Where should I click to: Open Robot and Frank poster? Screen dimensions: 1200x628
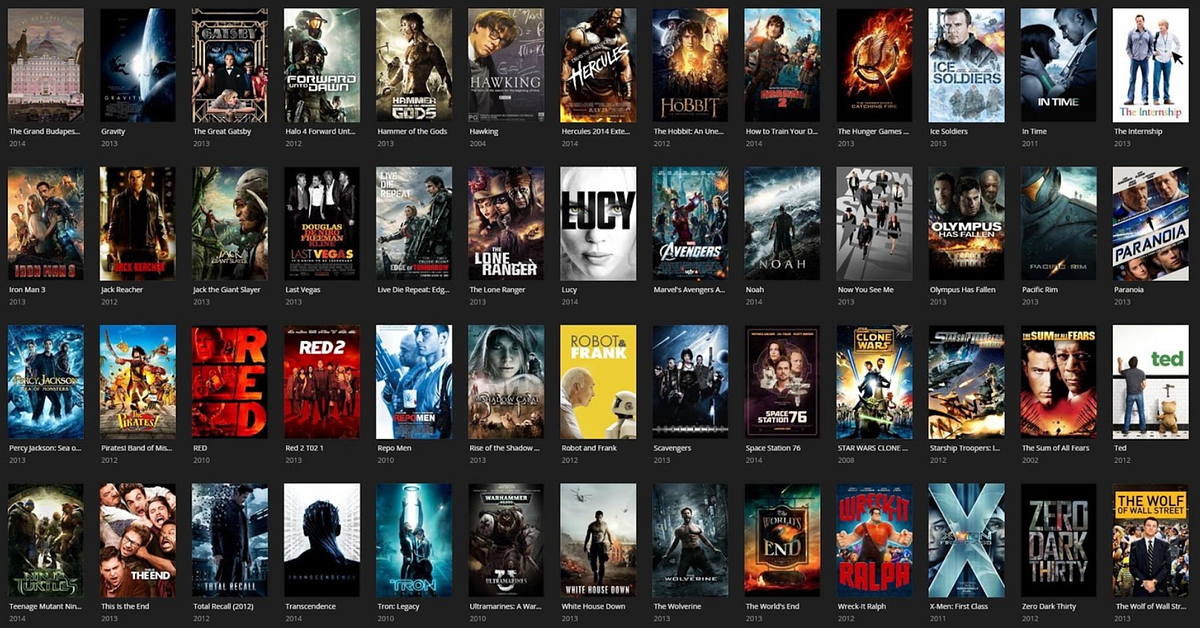[598, 382]
